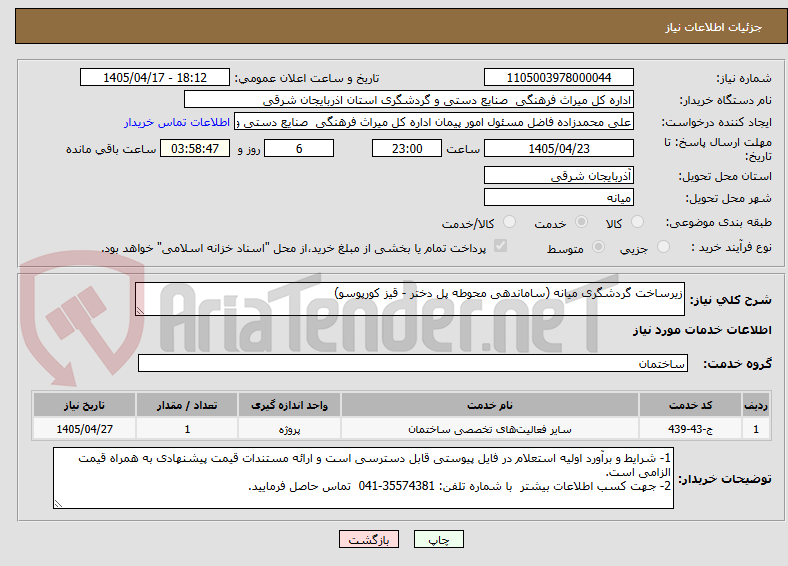Viewport: 788px width, 566px height.
Task: Click the شرح کلی نیاز description textarea
Action: [410, 299]
